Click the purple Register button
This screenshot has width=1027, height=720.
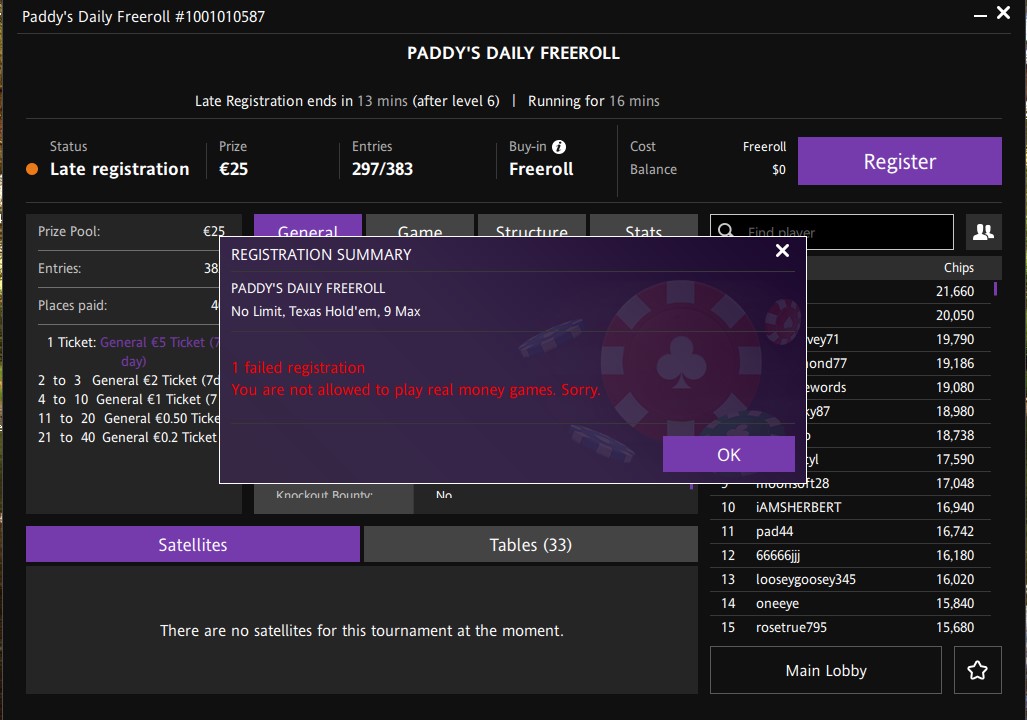pos(899,161)
